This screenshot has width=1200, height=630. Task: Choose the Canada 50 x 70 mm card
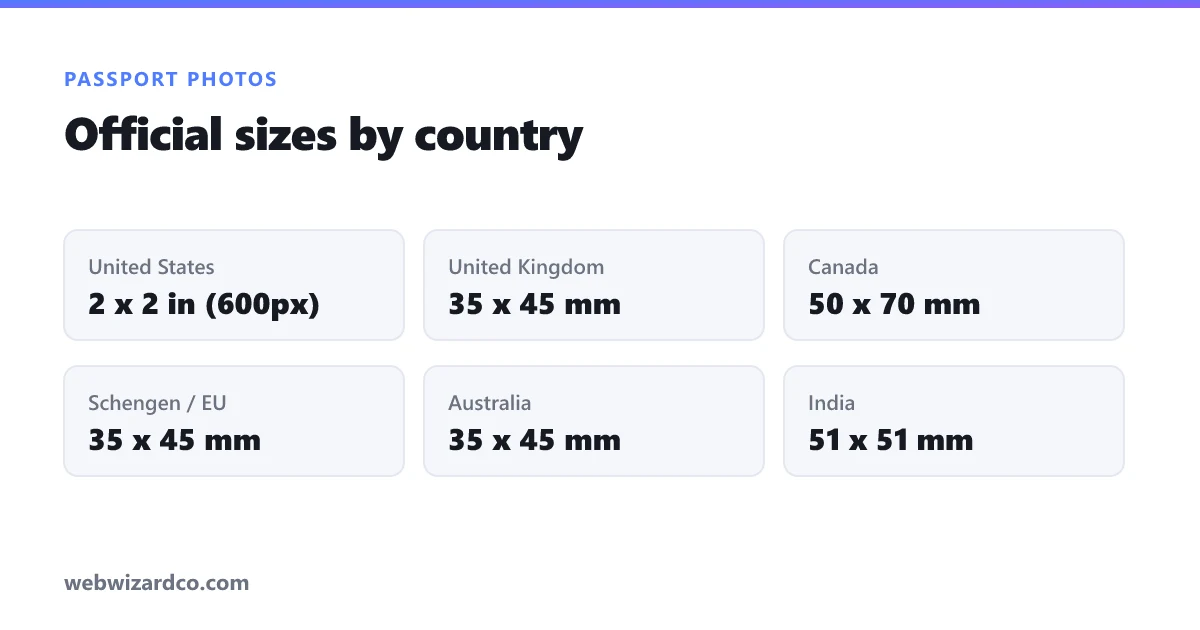954,285
